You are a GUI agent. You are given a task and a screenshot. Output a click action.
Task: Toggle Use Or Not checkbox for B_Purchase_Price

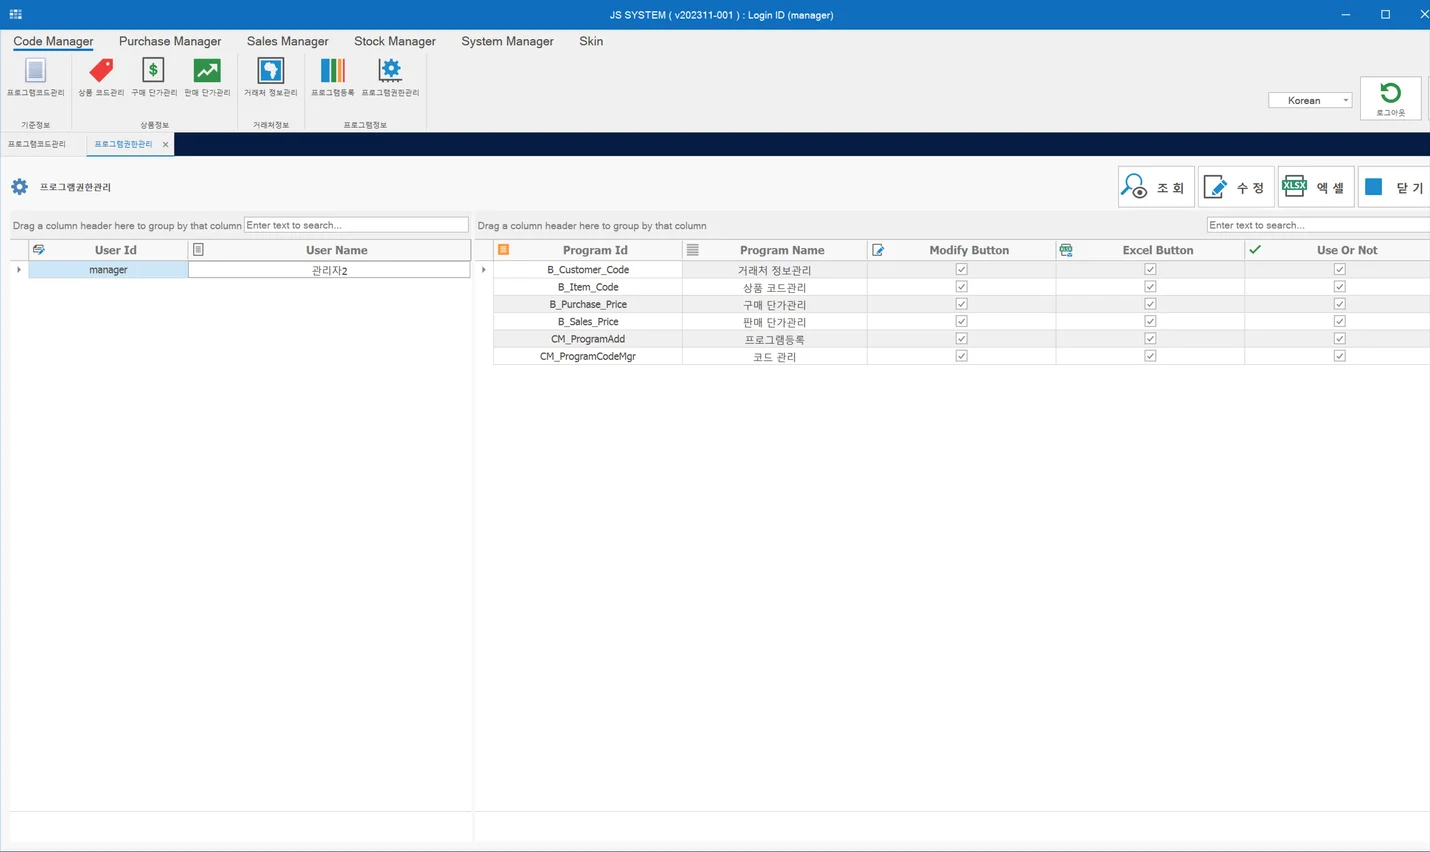1339,304
